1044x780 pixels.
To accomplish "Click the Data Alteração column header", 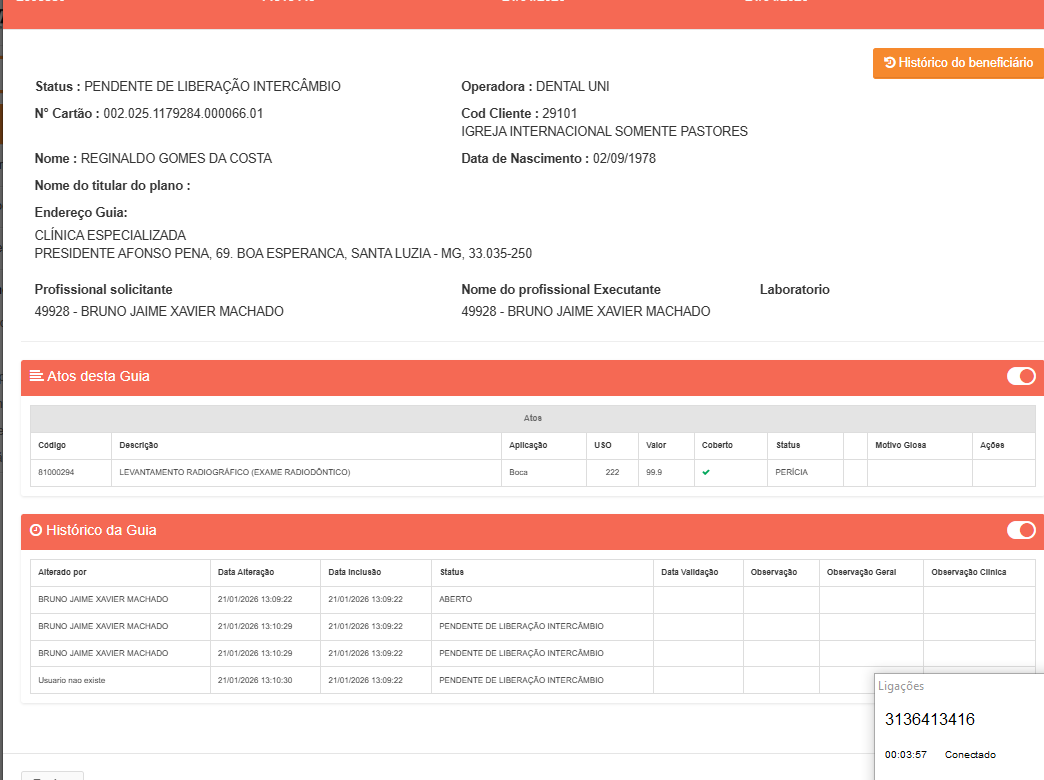I will [x=246, y=572].
